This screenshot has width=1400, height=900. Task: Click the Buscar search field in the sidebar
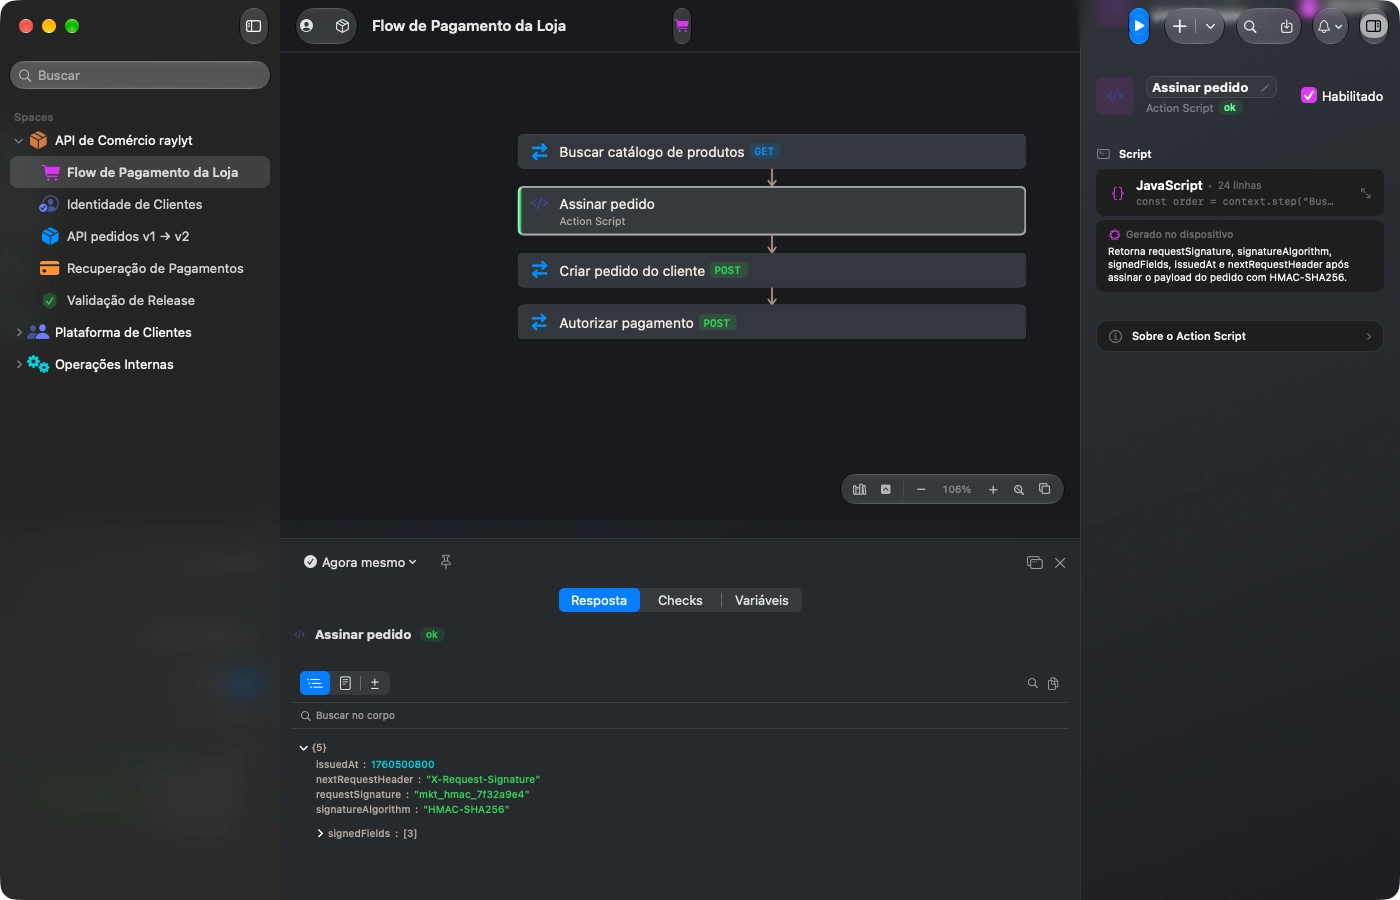(140, 75)
